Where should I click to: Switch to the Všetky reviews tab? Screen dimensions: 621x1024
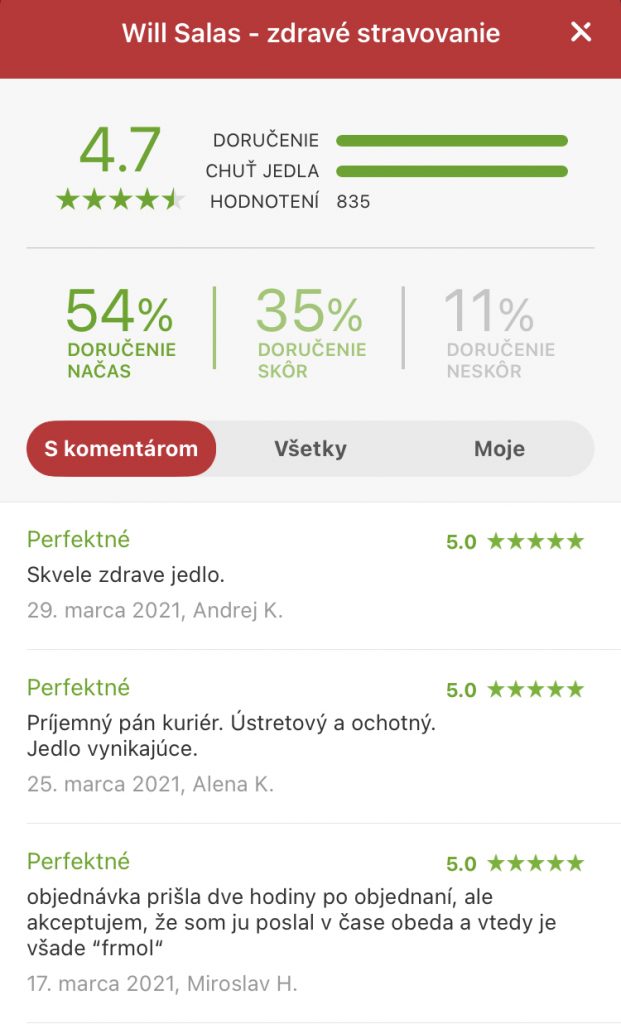(310, 449)
